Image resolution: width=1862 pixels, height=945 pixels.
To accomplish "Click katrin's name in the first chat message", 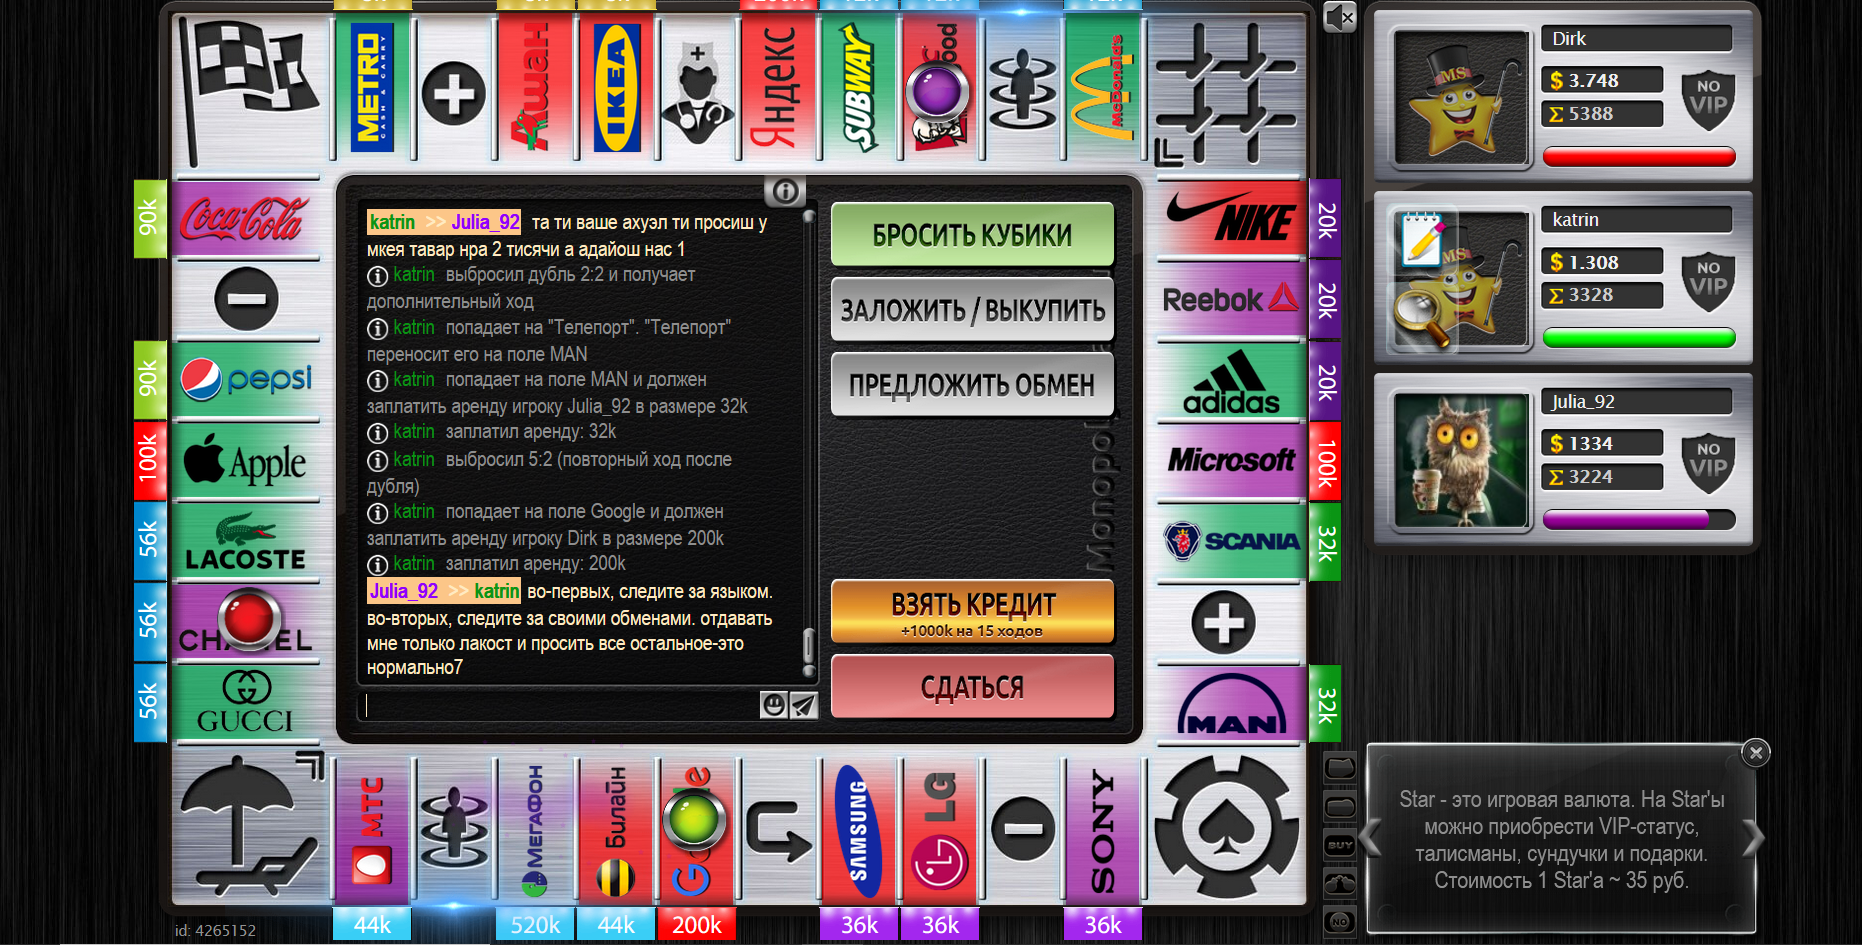I will (x=392, y=222).
